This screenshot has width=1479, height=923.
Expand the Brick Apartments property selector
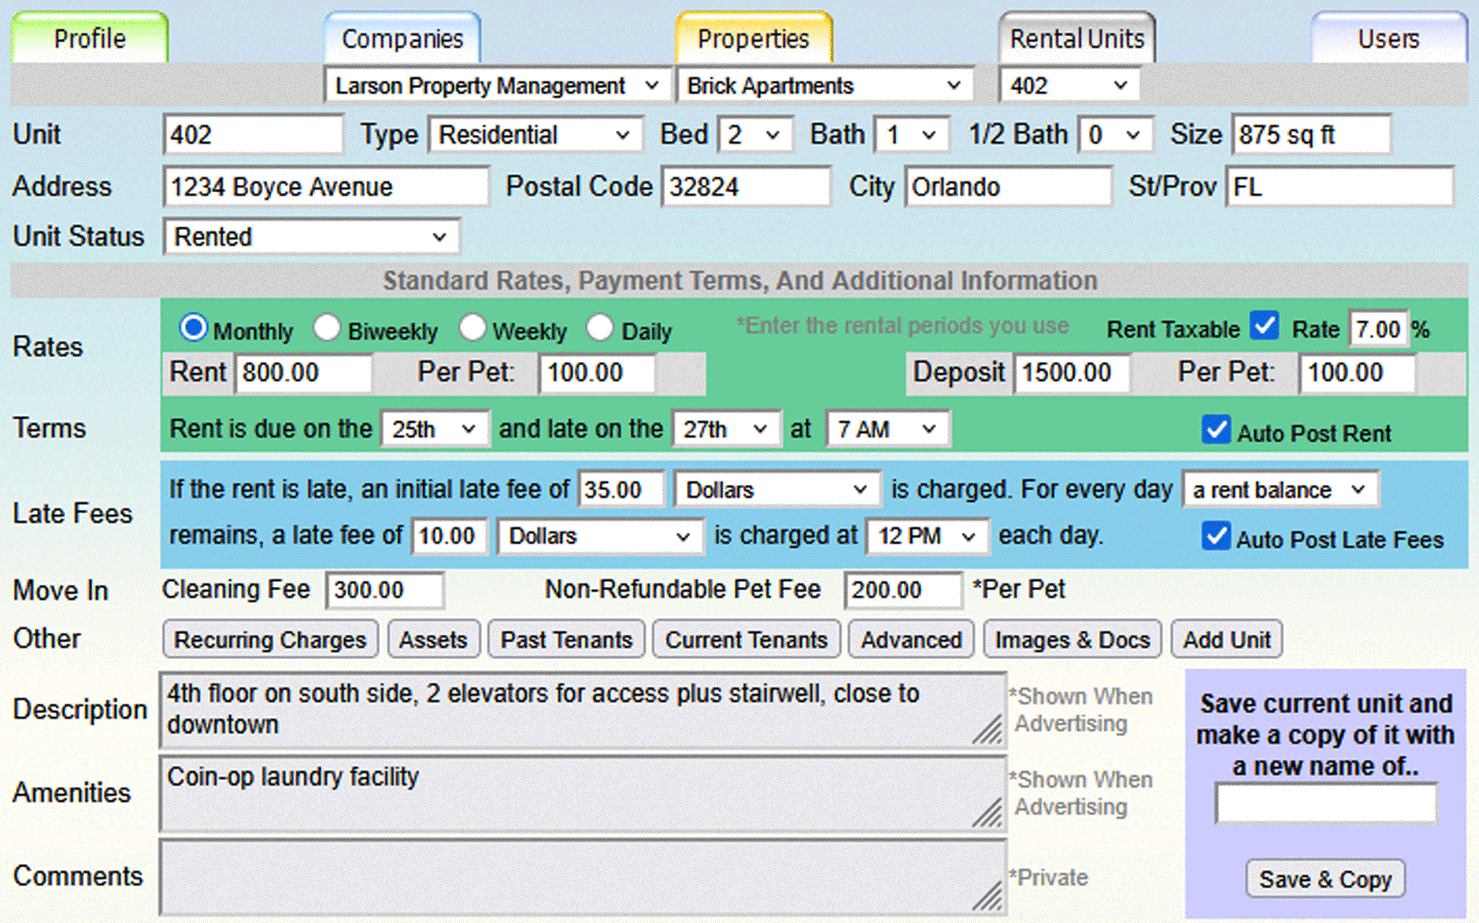click(x=825, y=85)
